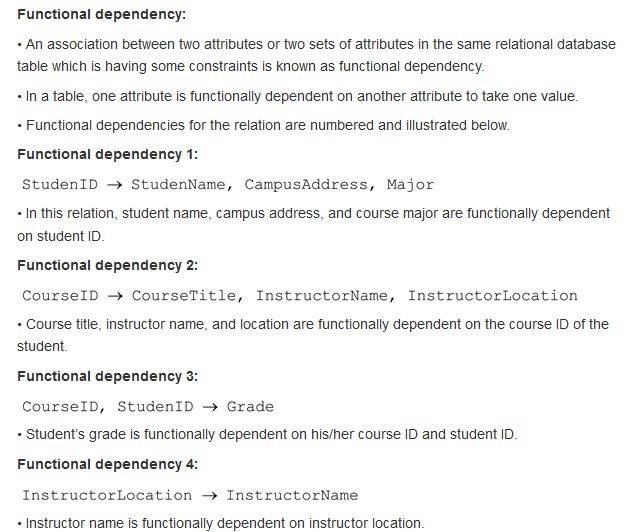630x532 pixels.
Task: Select the 'Functional dependency 2:' heading
Action: (108, 266)
